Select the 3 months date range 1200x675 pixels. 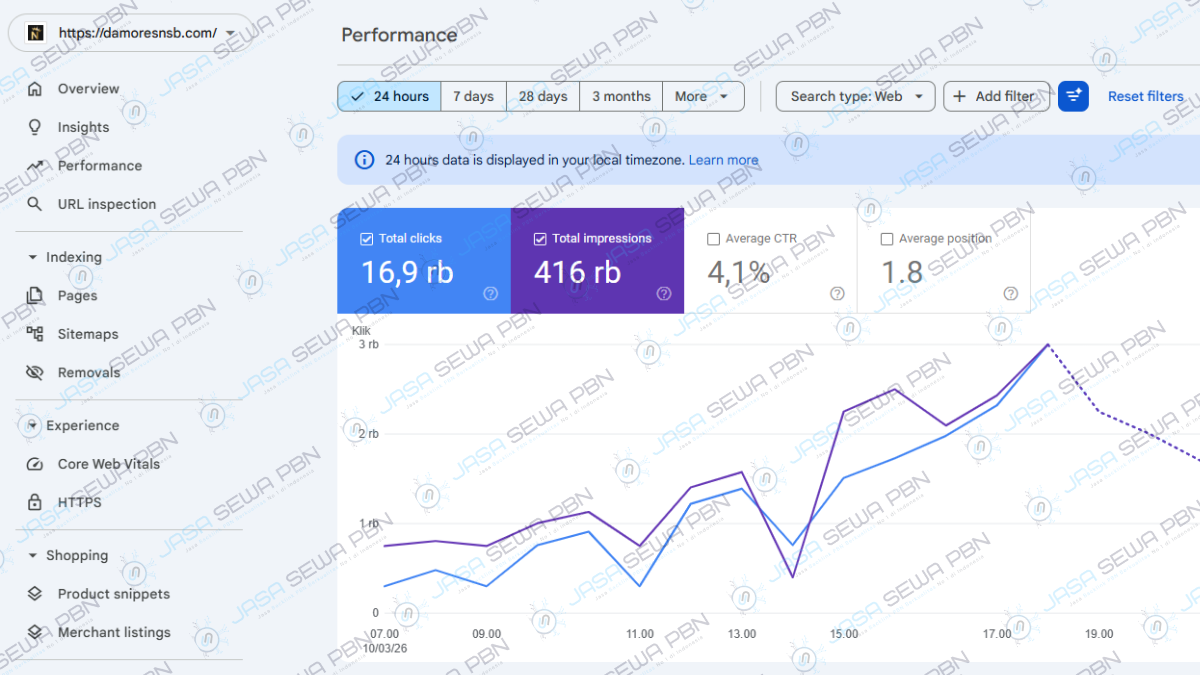coord(620,96)
